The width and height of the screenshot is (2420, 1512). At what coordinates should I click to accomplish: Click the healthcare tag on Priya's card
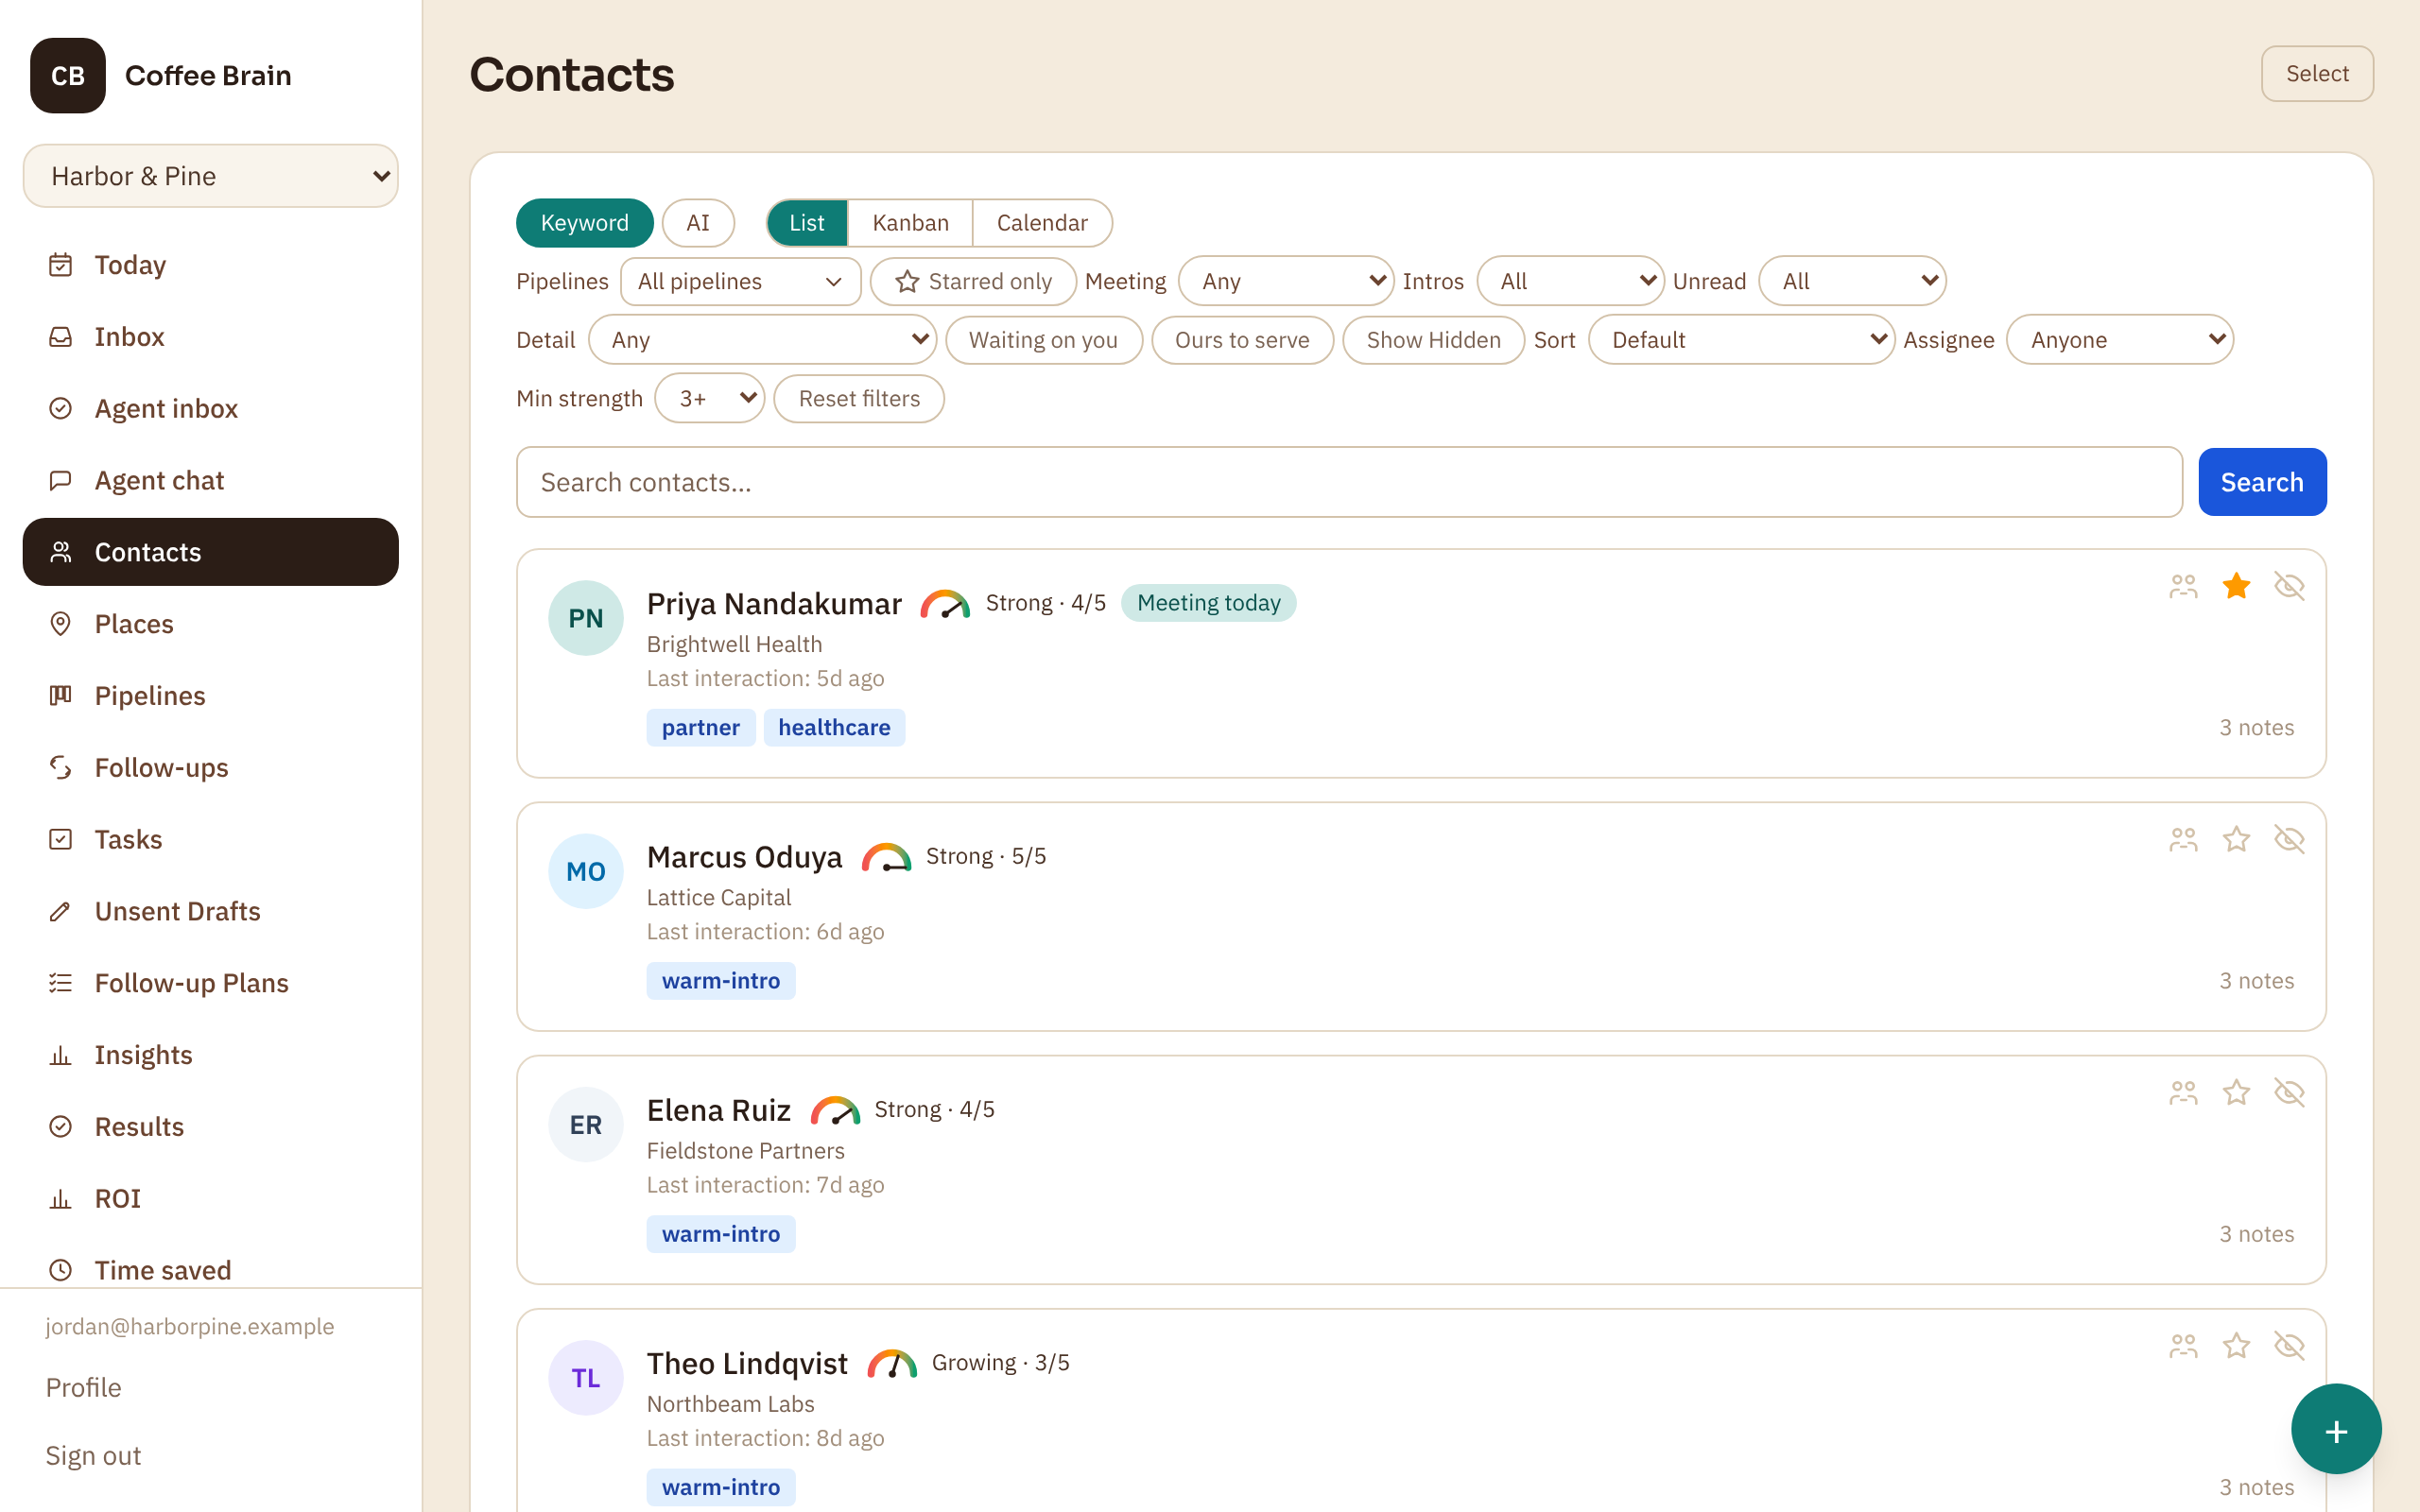click(834, 728)
